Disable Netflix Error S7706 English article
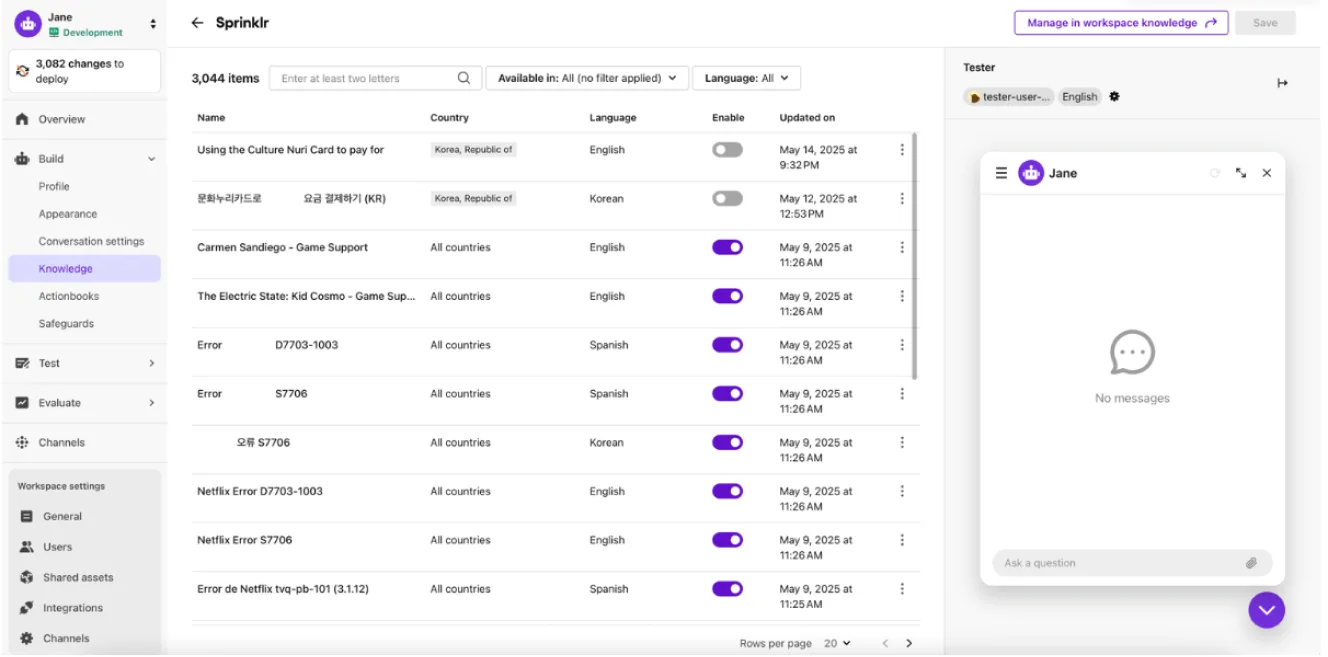The width and height of the screenshot is (1328, 657). click(727, 540)
